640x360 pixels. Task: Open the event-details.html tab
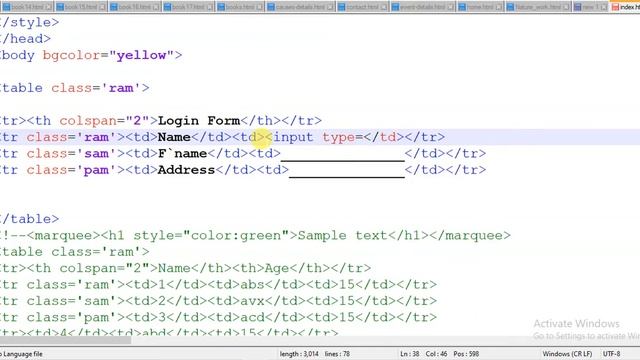click(x=423, y=7)
